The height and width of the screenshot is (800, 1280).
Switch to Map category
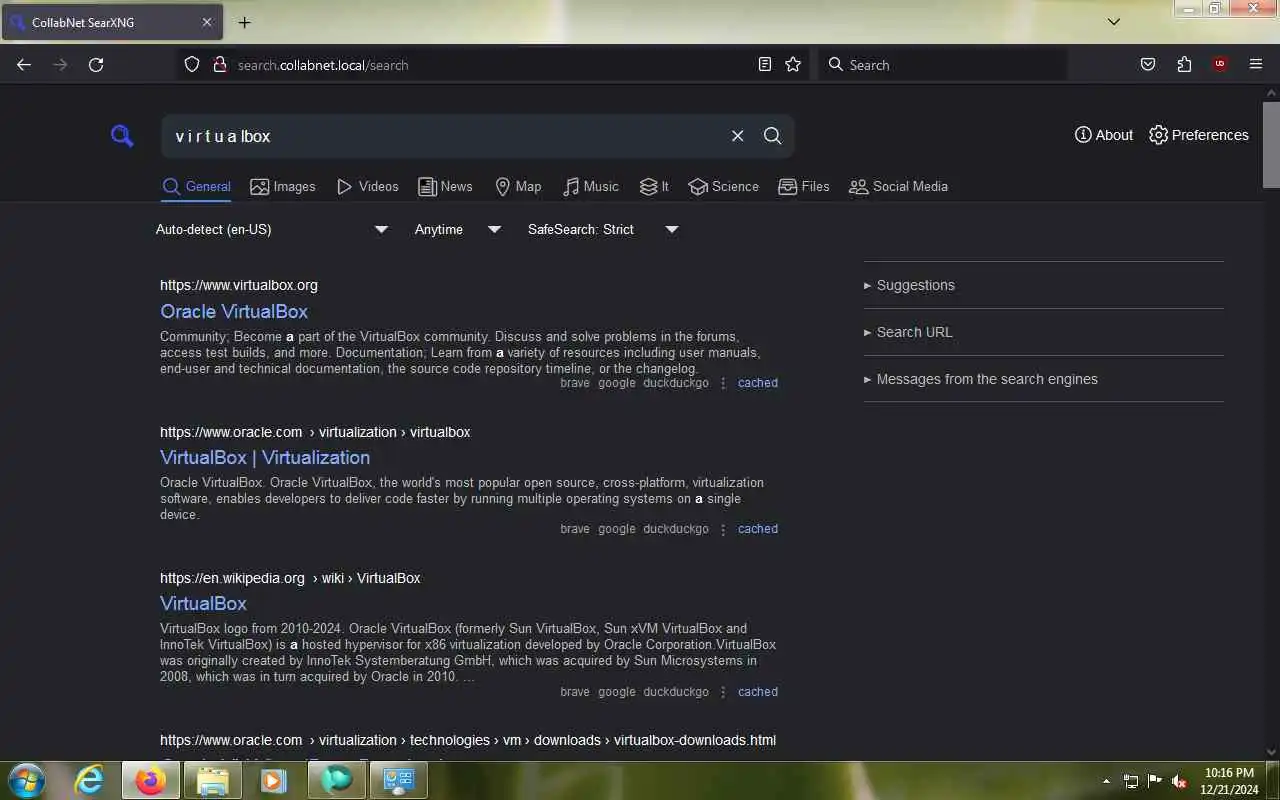518,187
